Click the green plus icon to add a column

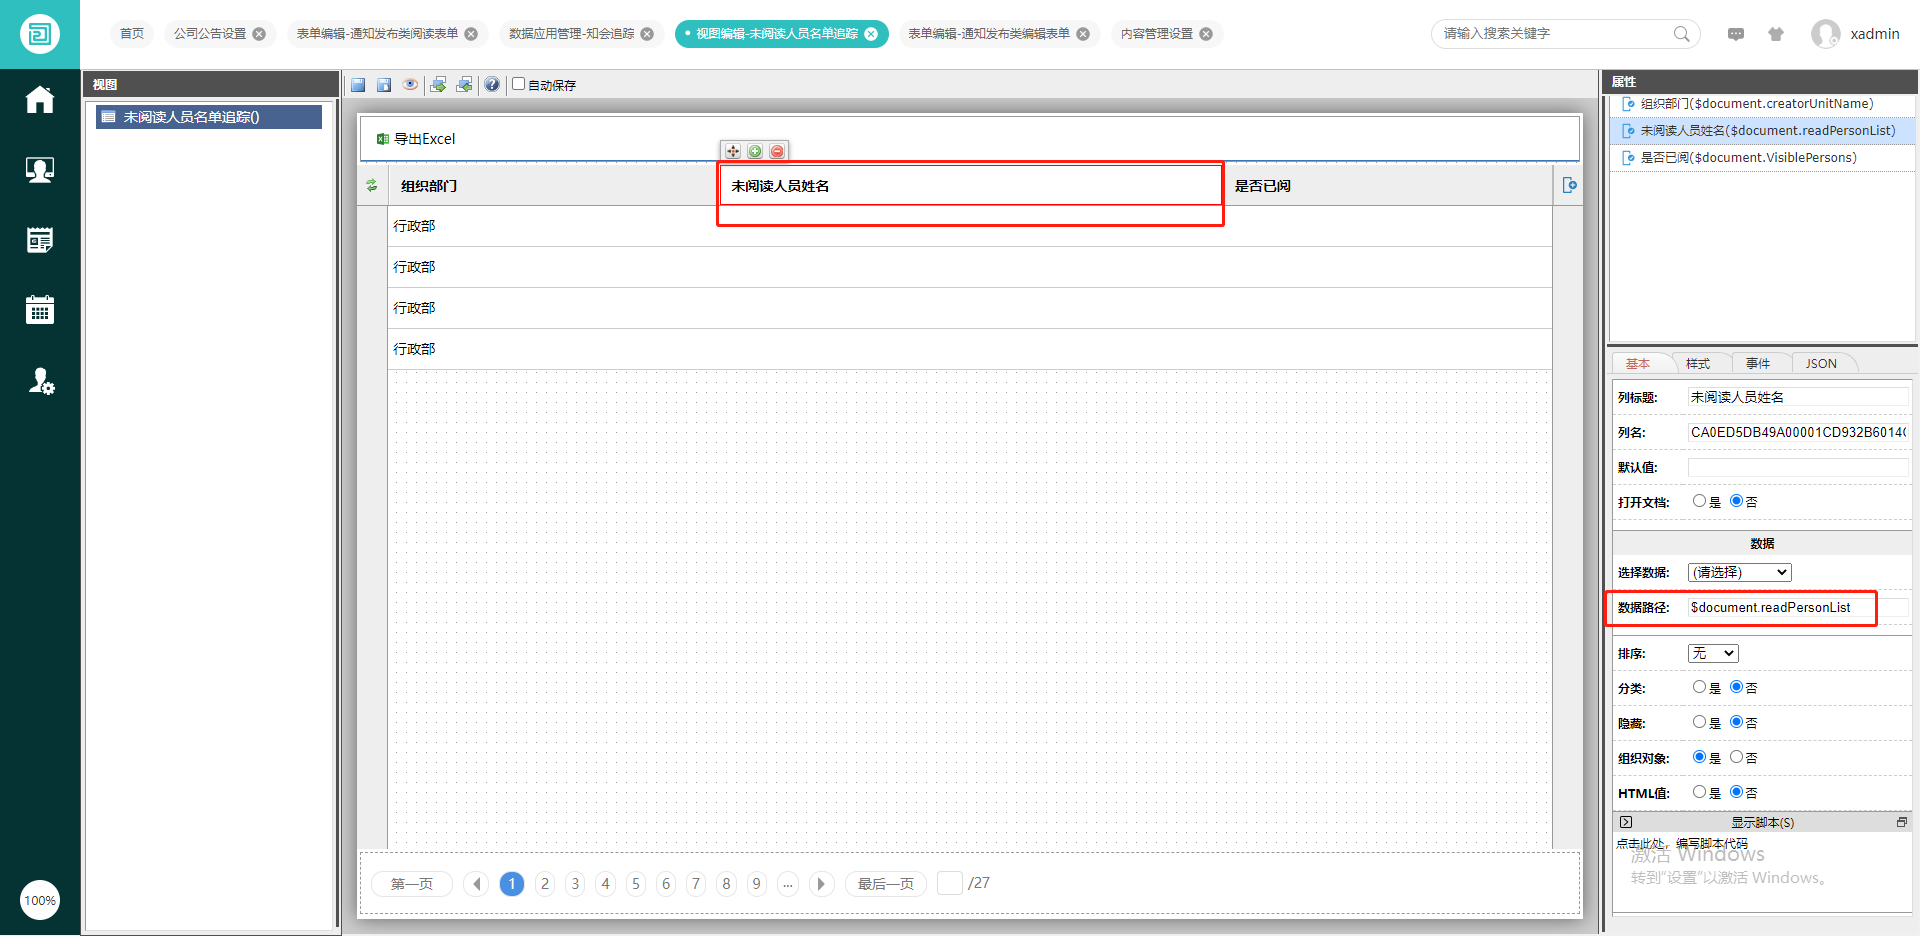pyautogui.click(x=755, y=151)
